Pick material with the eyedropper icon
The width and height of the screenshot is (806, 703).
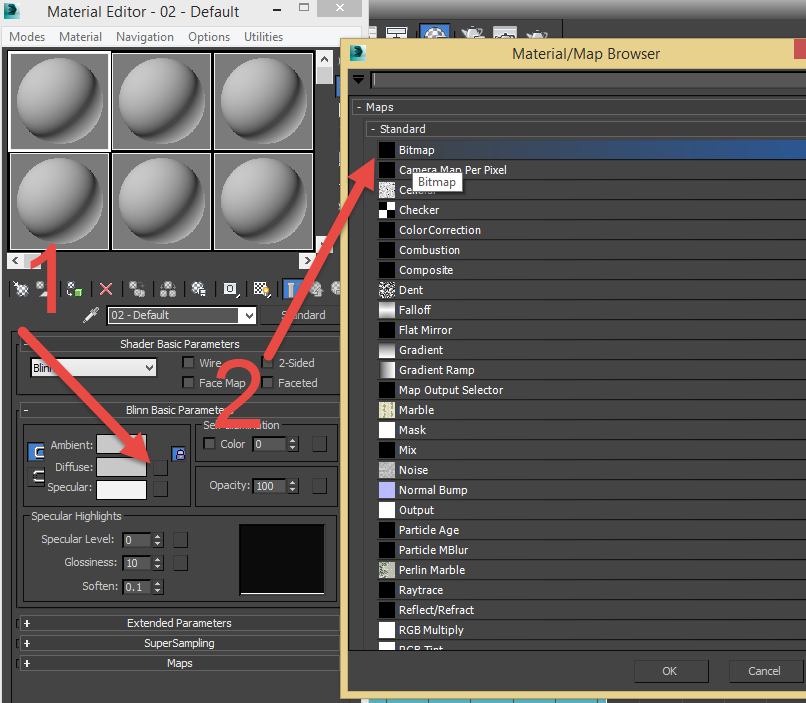coord(91,315)
